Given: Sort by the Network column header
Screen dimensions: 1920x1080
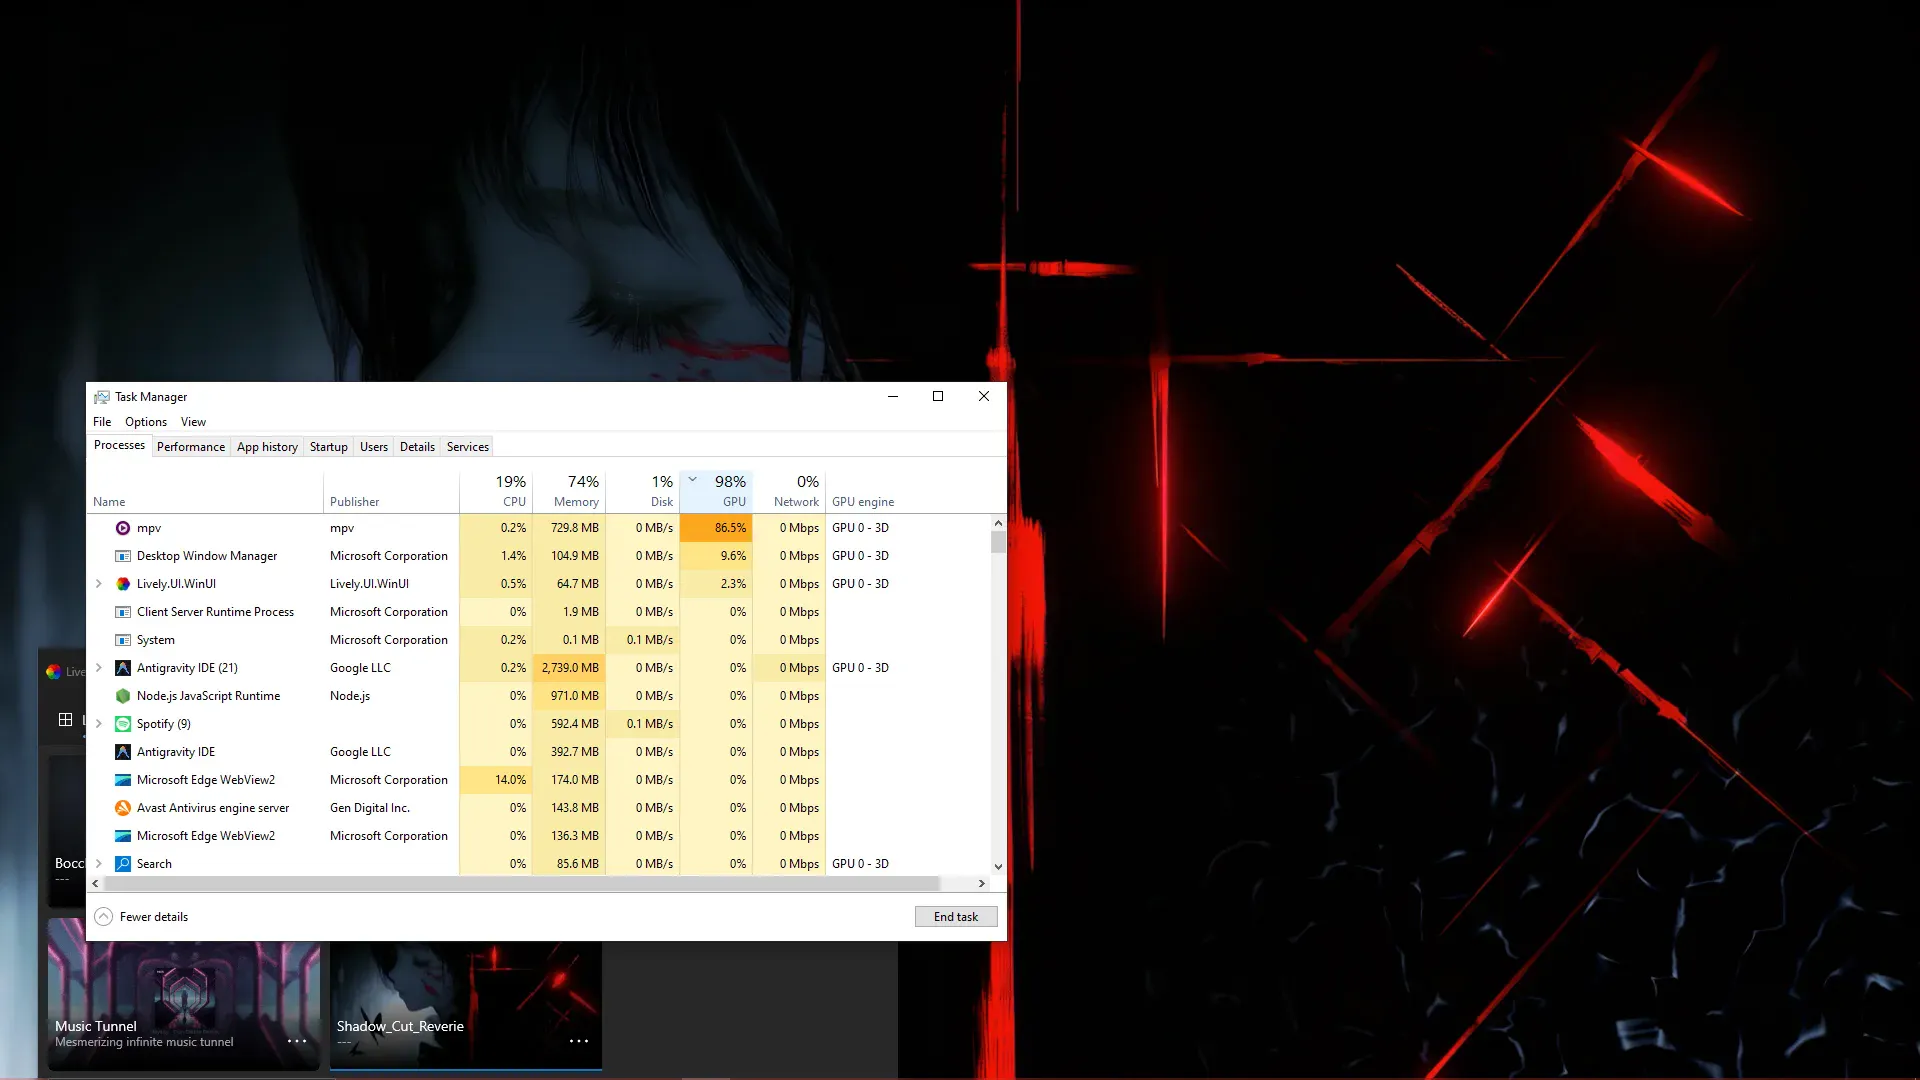Looking at the screenshot, I should coord(789,491).
